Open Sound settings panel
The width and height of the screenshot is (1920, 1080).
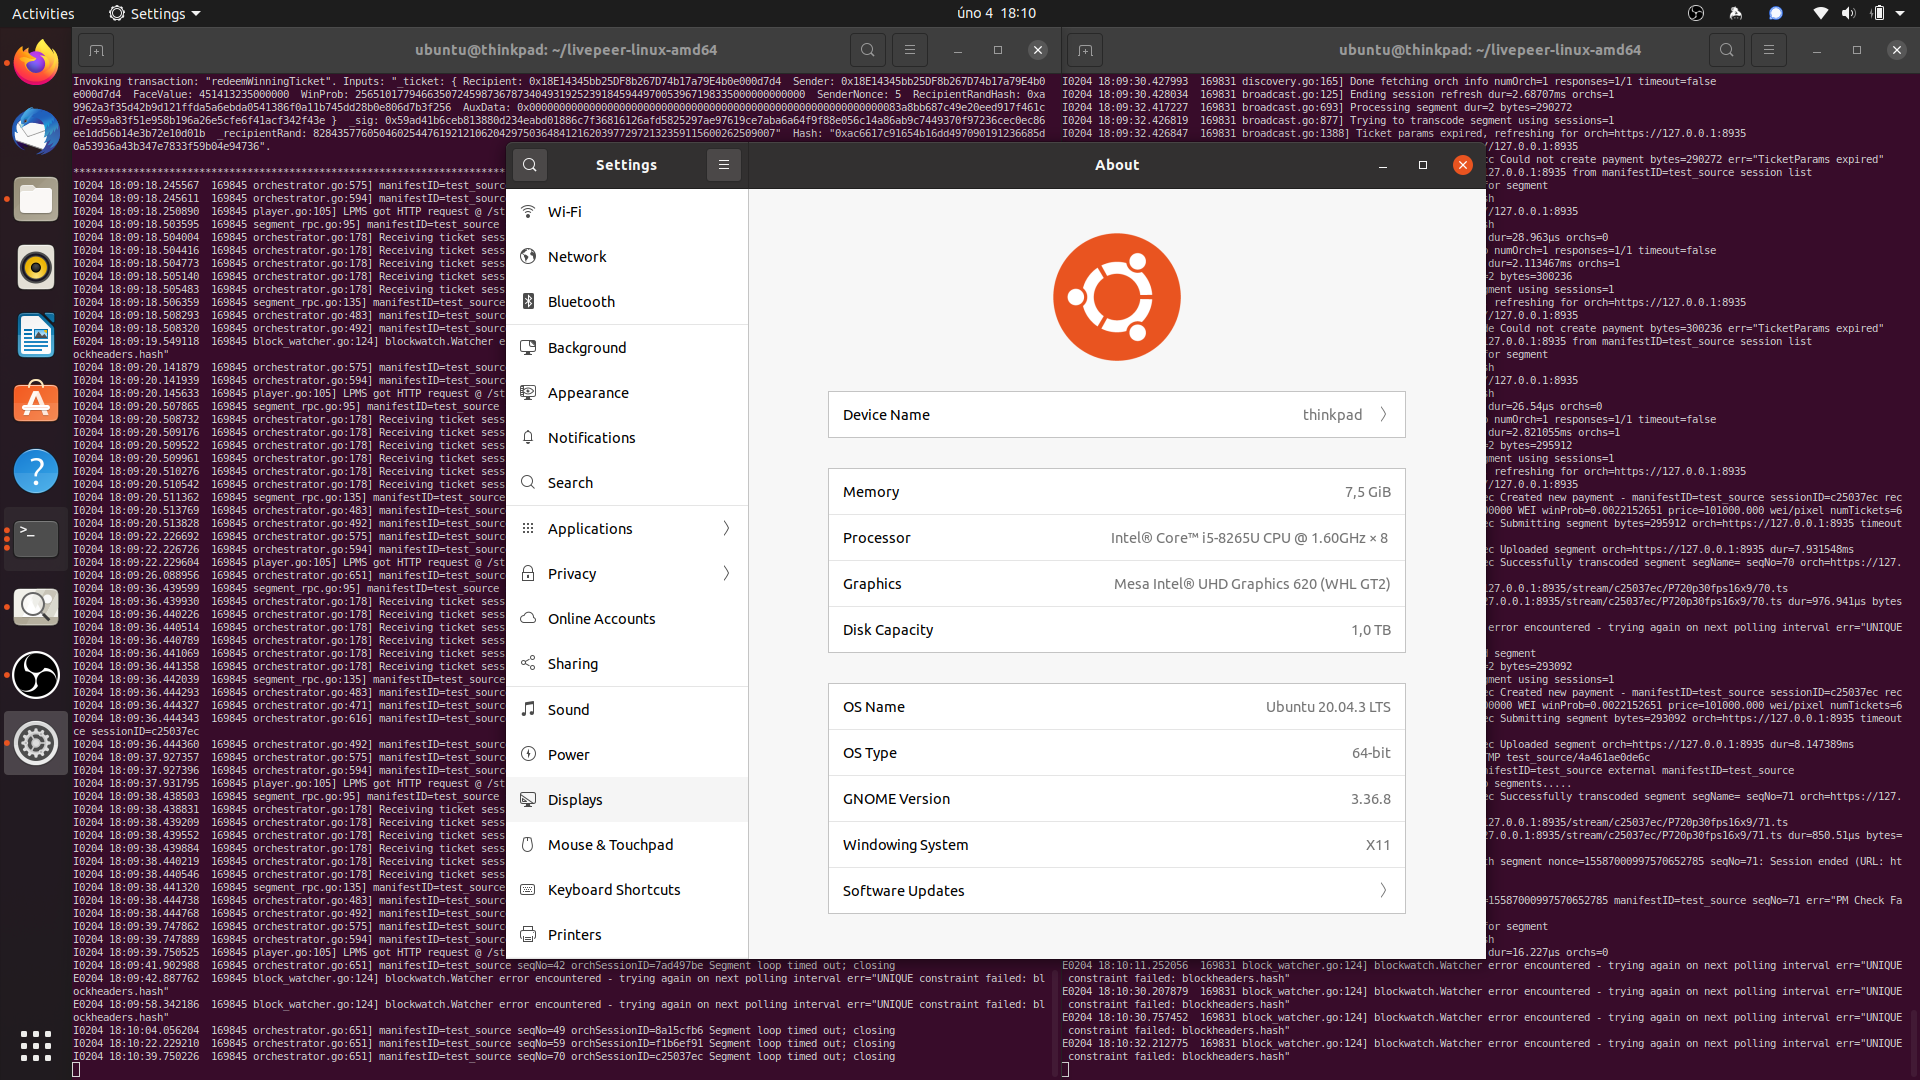pyautogui.click(x=569, y=709)
